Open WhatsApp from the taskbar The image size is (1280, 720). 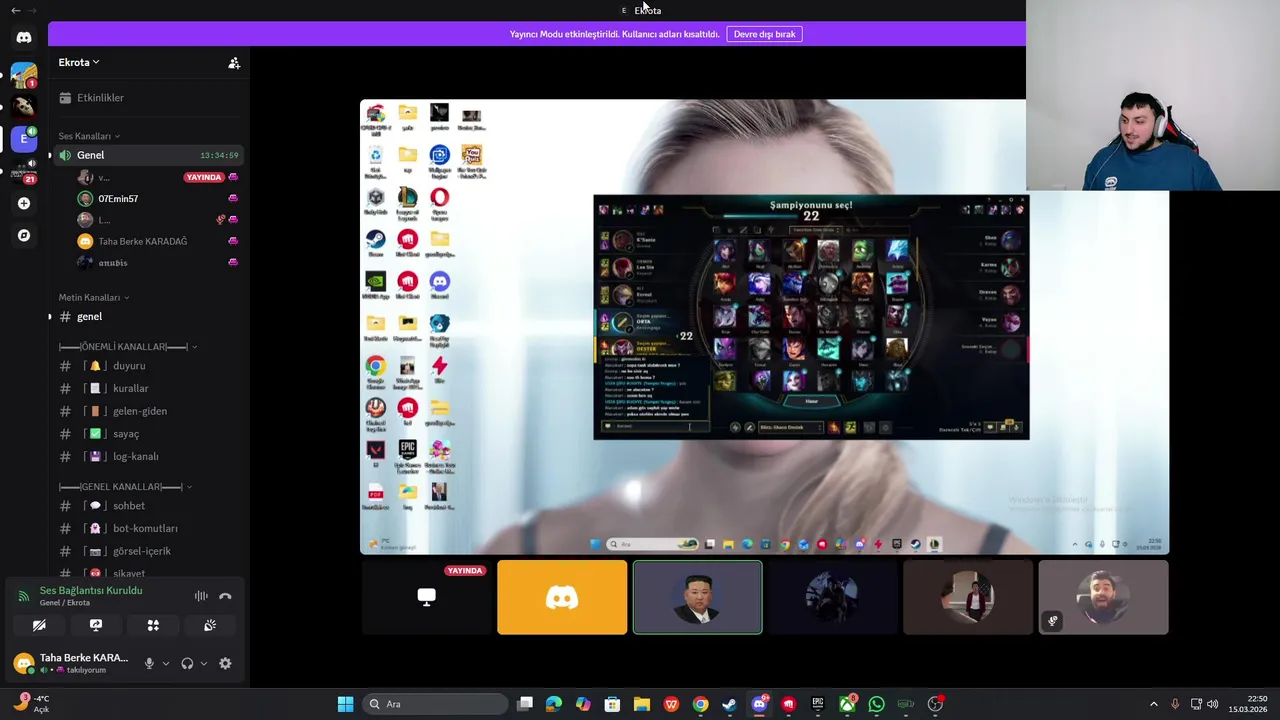point(877,704)
